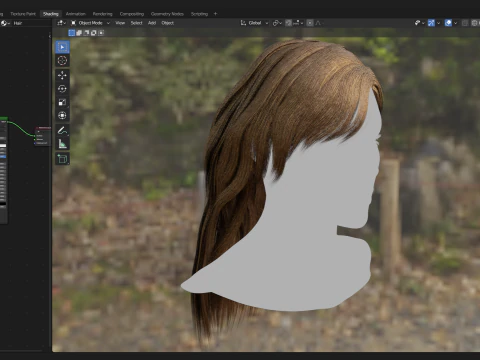Open the Add menu
480x360 pixels.
click(x=152, y=23)
